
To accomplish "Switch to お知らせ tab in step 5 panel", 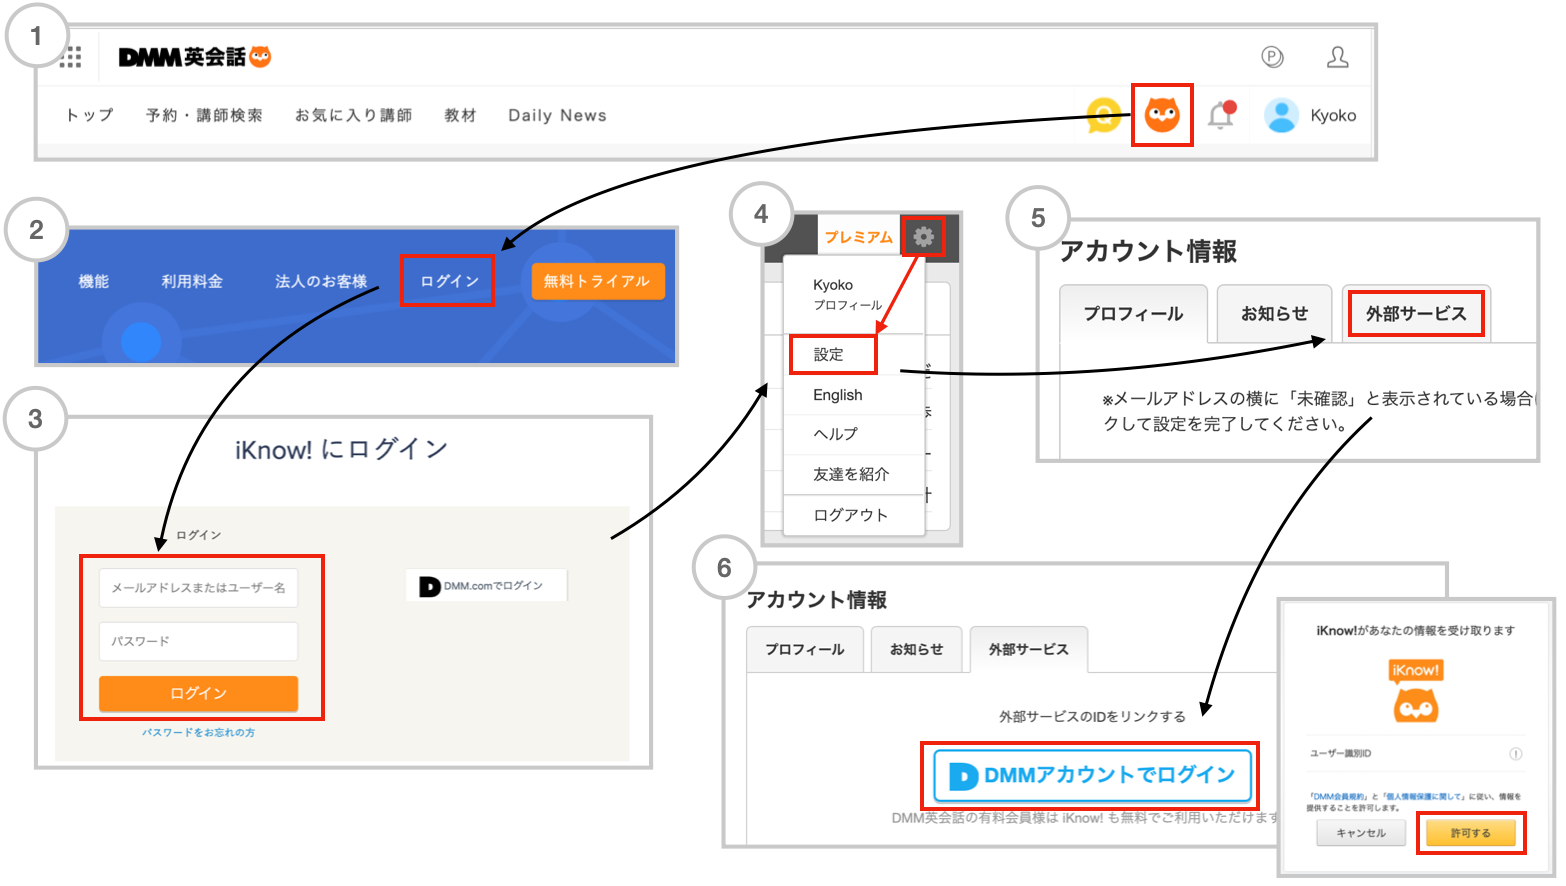I will coord(1274,314).
